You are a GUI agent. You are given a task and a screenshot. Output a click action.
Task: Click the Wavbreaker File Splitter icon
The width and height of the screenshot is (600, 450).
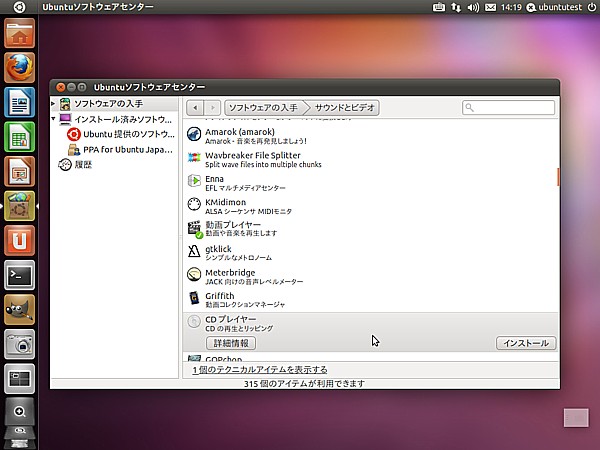coord(194,158)
